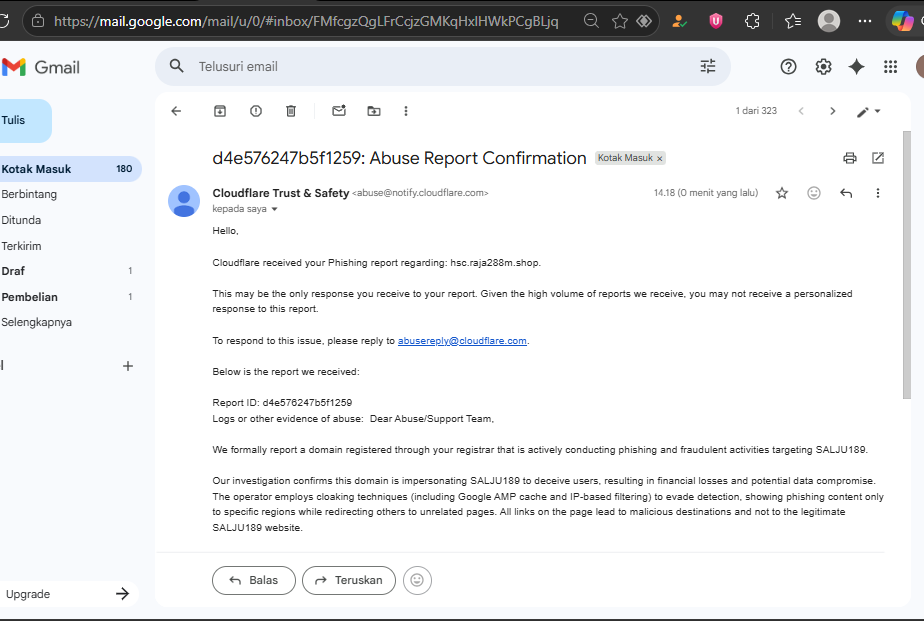Archive this email
Image resolution: width=924 pixels, height=621 pixels.
[x=220, y=111]
